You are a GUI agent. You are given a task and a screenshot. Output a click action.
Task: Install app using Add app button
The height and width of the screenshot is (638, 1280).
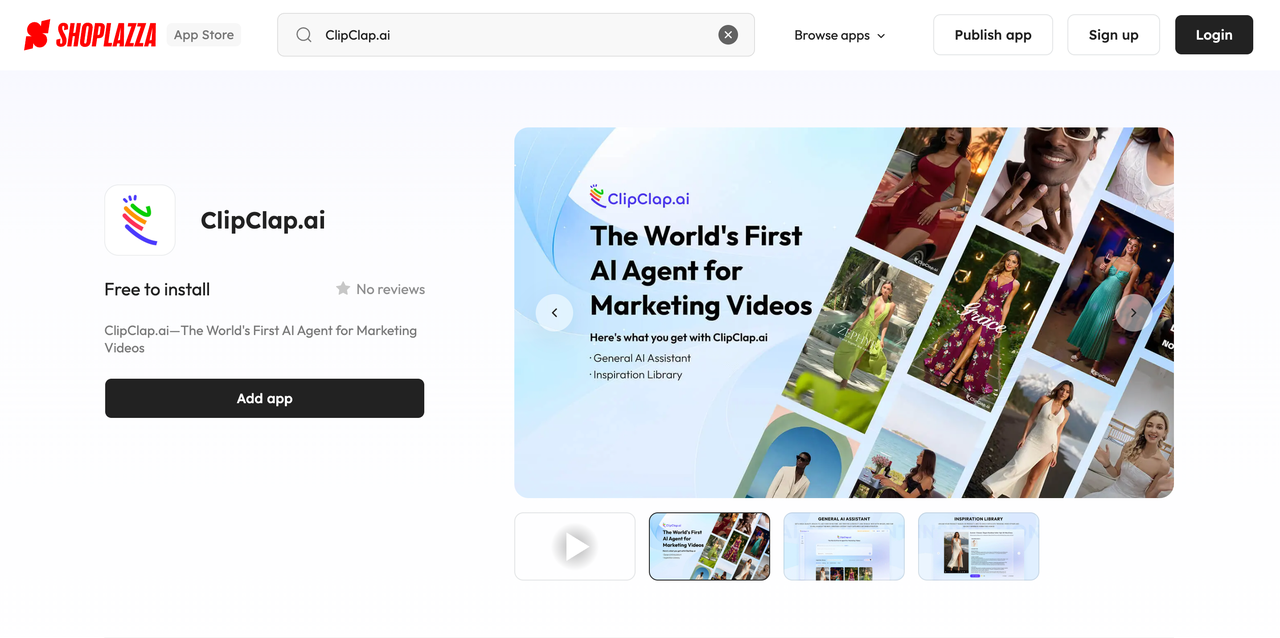(x=264, y=398)
